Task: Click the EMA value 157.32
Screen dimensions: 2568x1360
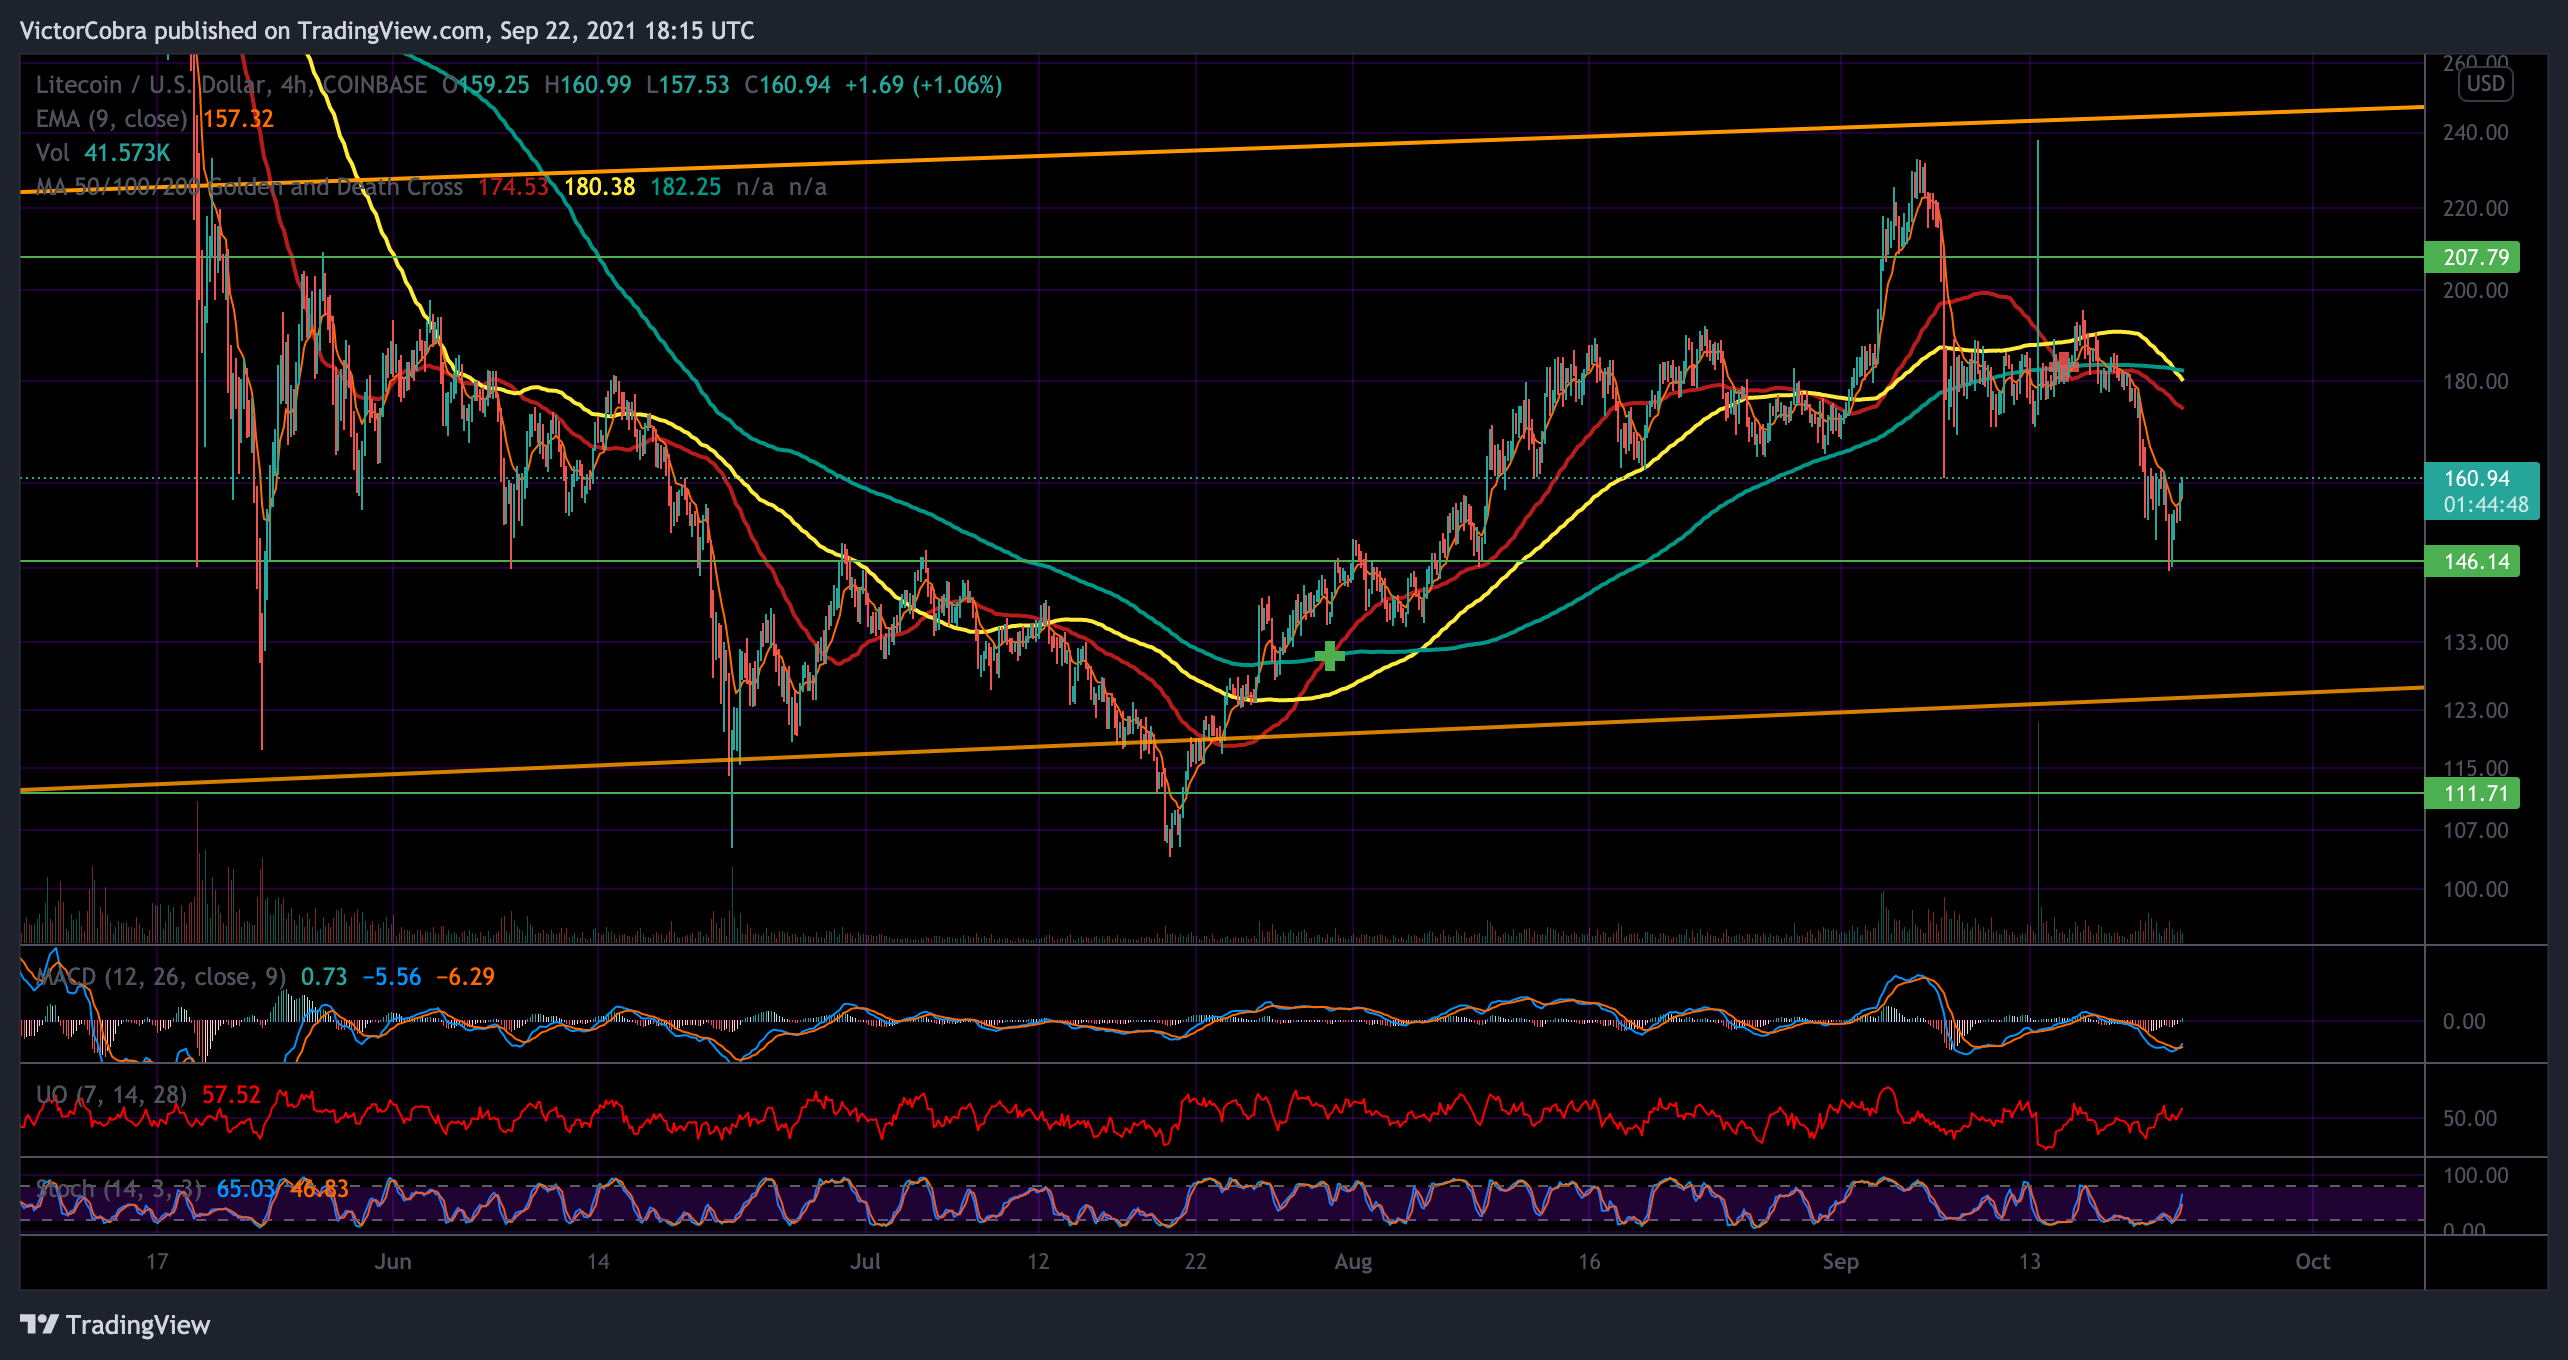Action: (x=238, y=119)
